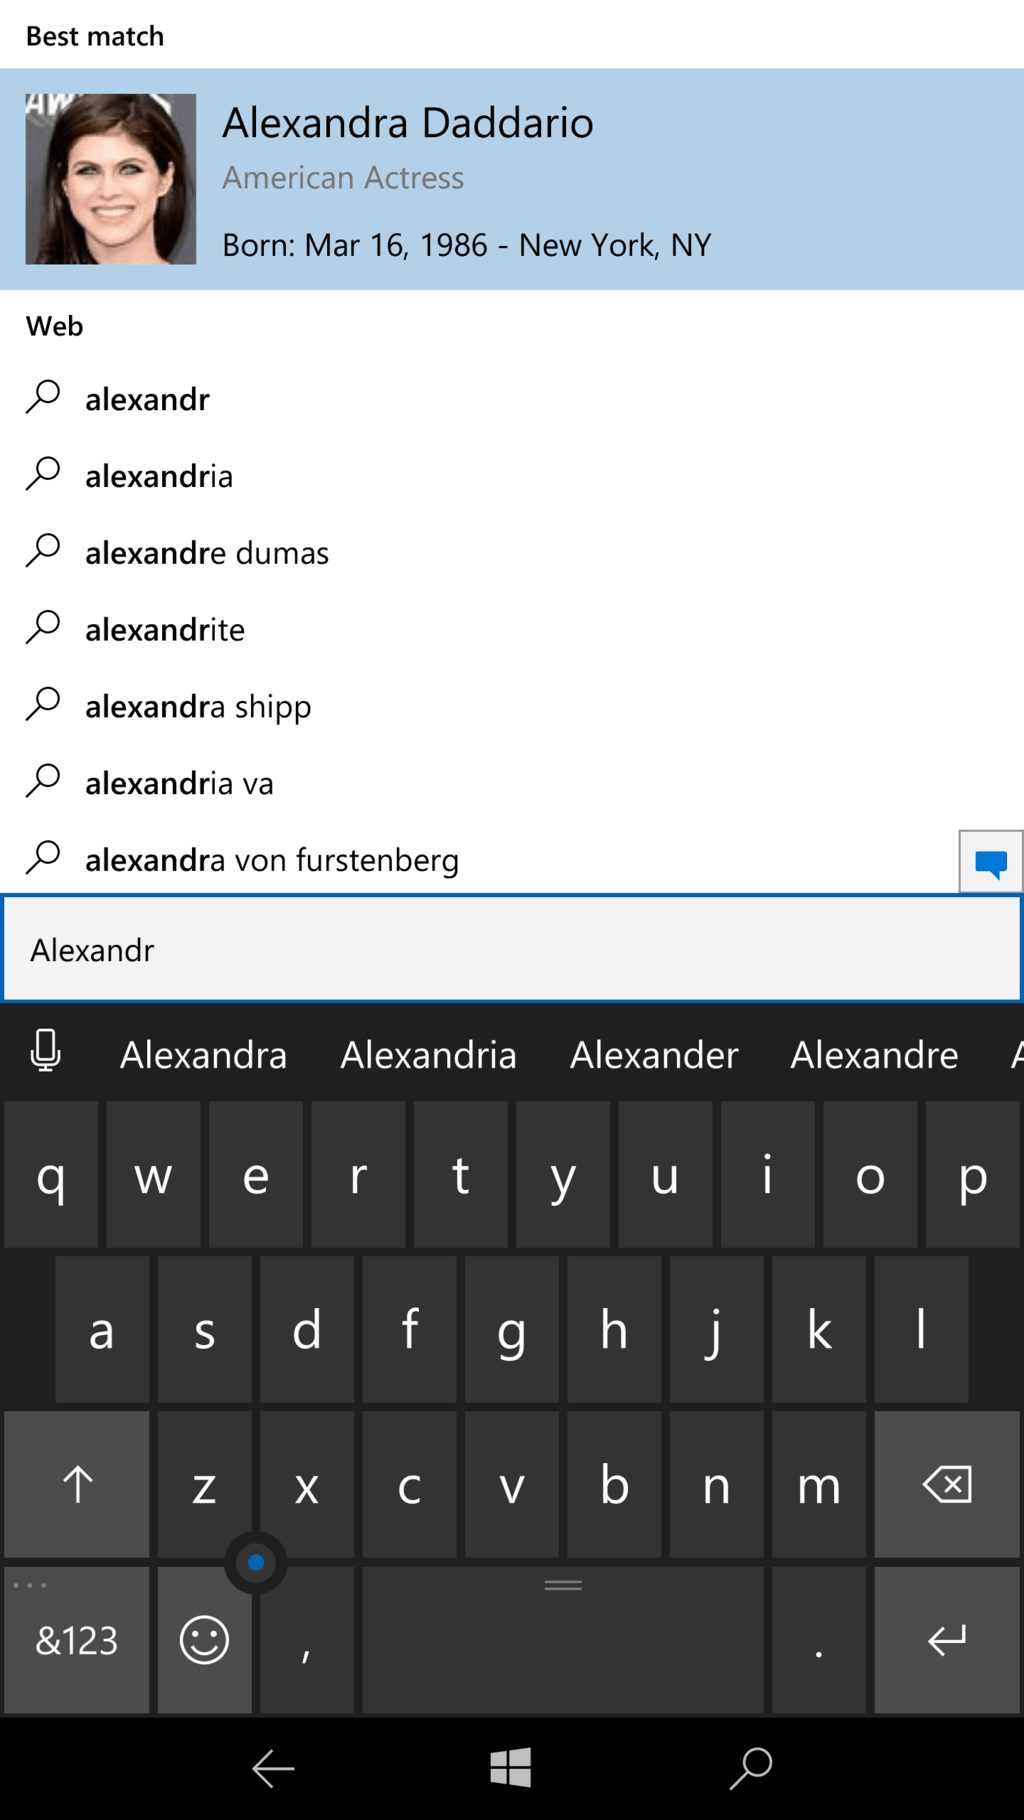This screenshot has width=1024, height=1820.
Task: Select the "Alexandra" word suggestion
Action: pos(203,1055)
